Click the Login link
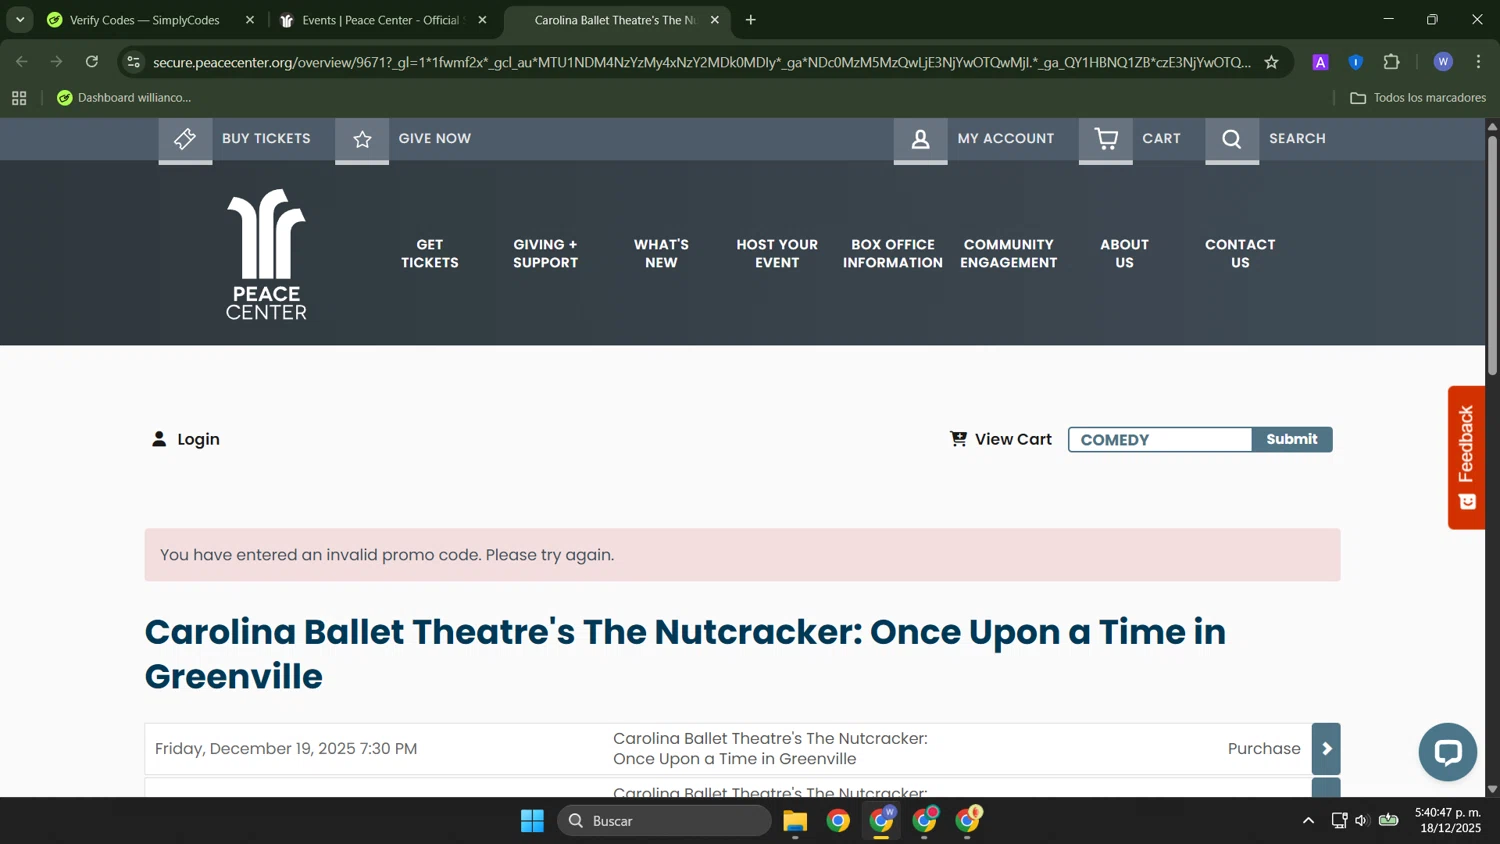The width and height of the screenshot is (1500, 844). coord(198,439)
